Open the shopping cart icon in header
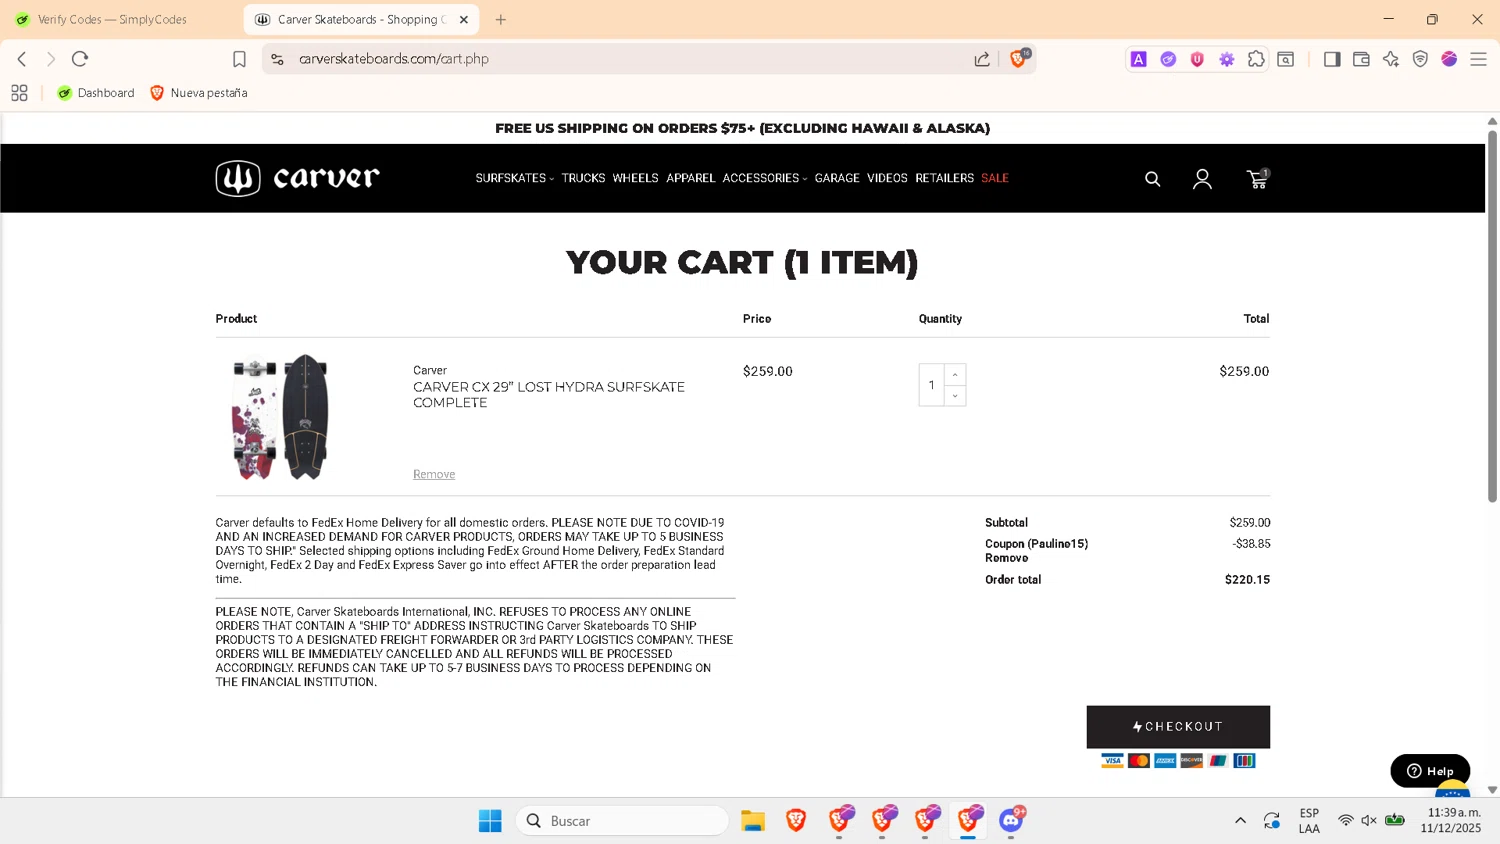 point(1257,179)
